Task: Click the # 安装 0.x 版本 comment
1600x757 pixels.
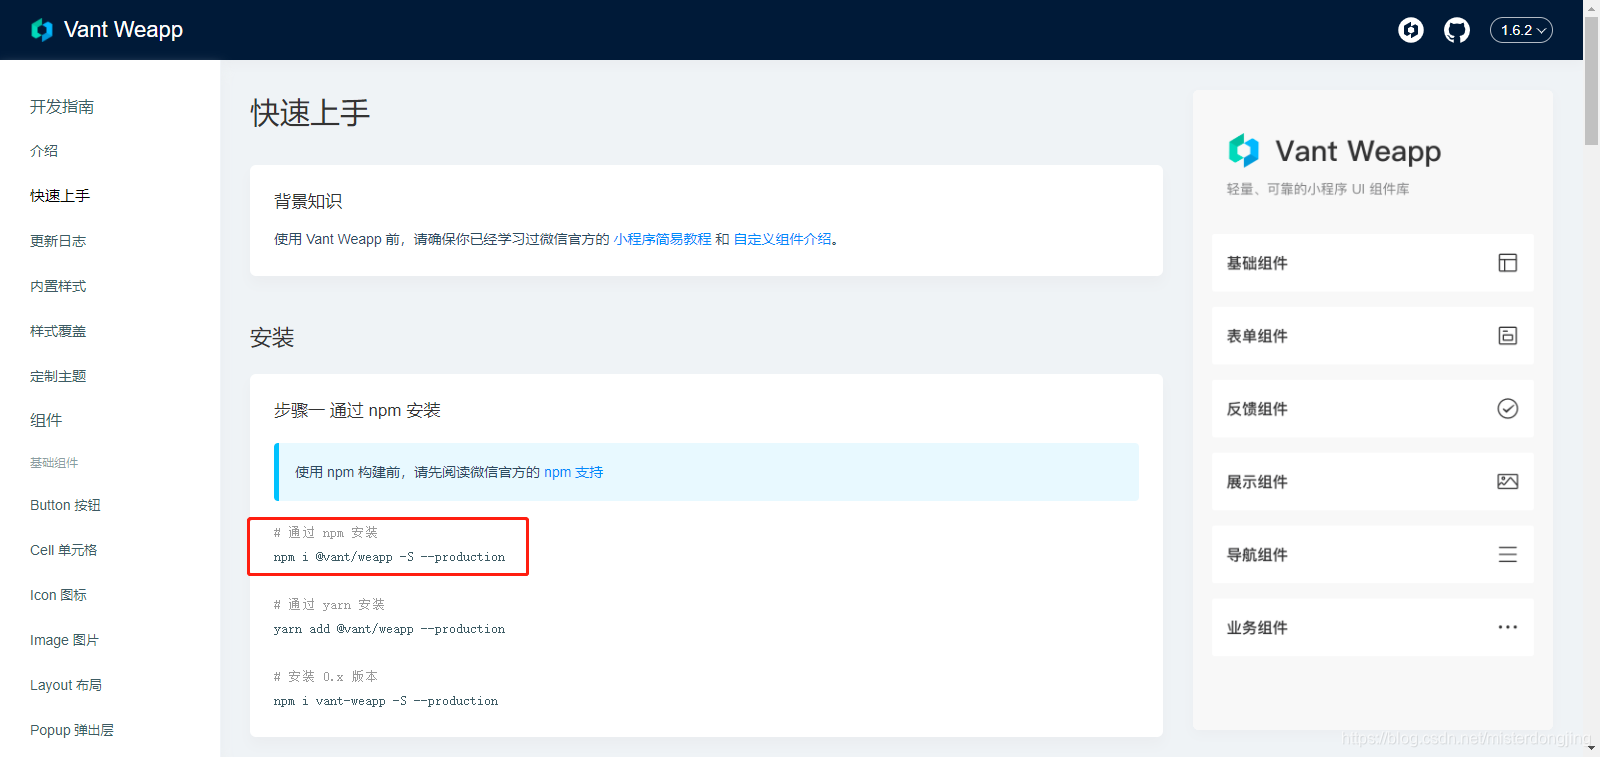Action: [x=325, y=677]
